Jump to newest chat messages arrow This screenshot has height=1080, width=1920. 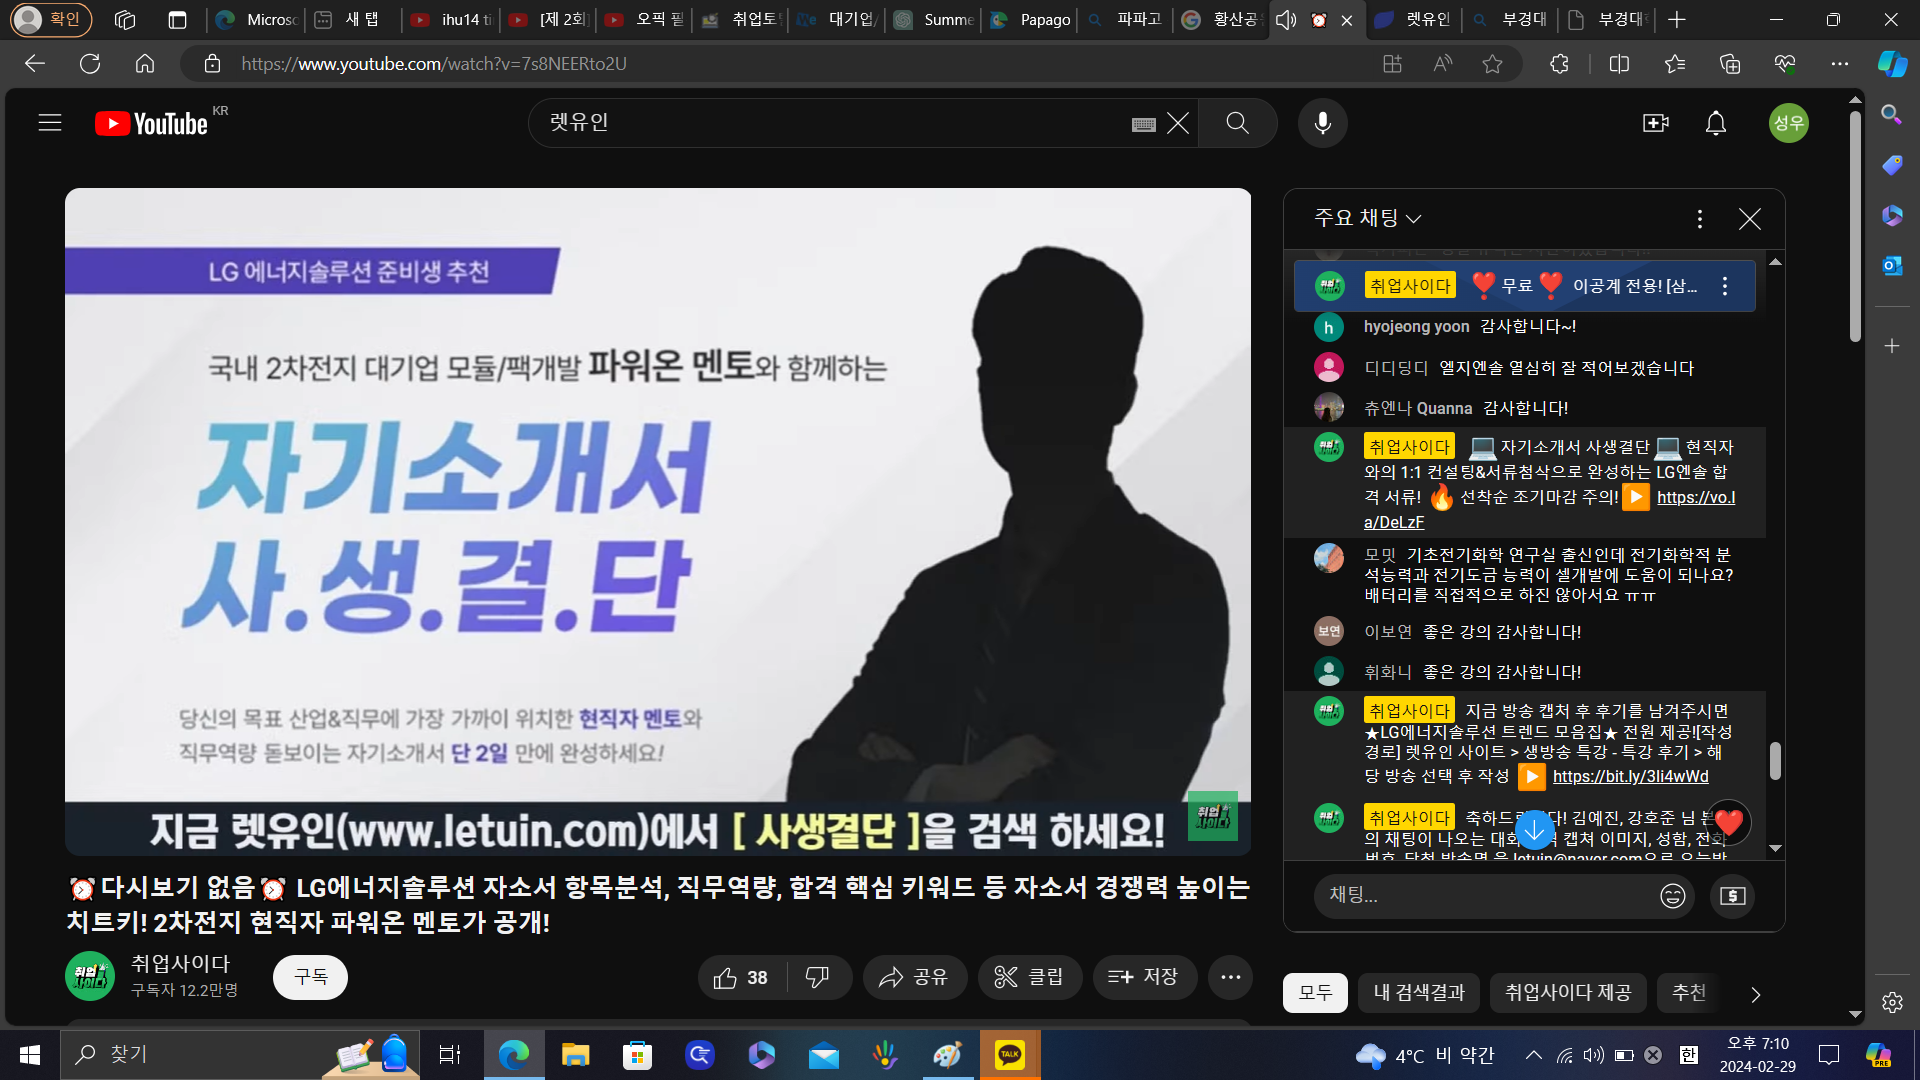1534,830
